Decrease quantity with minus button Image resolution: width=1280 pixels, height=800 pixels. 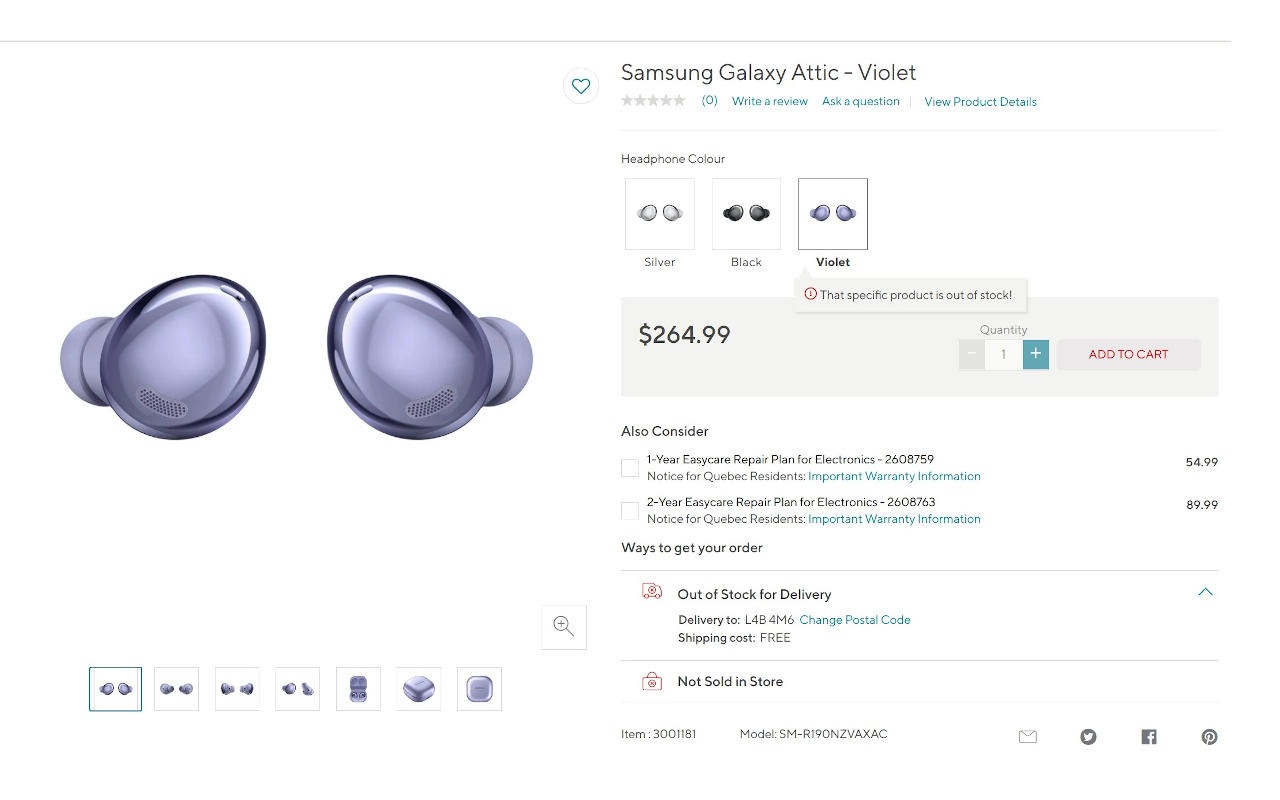point(971,354)
